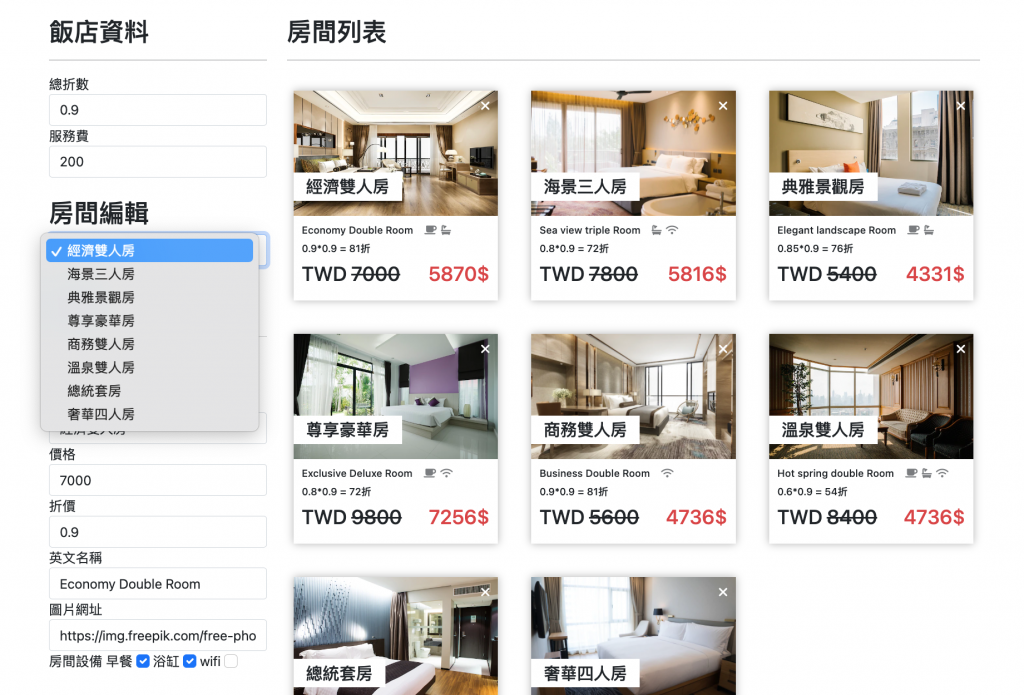Enable the wifi checkbox in room editor
This screenshot has height=695, width=1024.
[x=231, y=661]
